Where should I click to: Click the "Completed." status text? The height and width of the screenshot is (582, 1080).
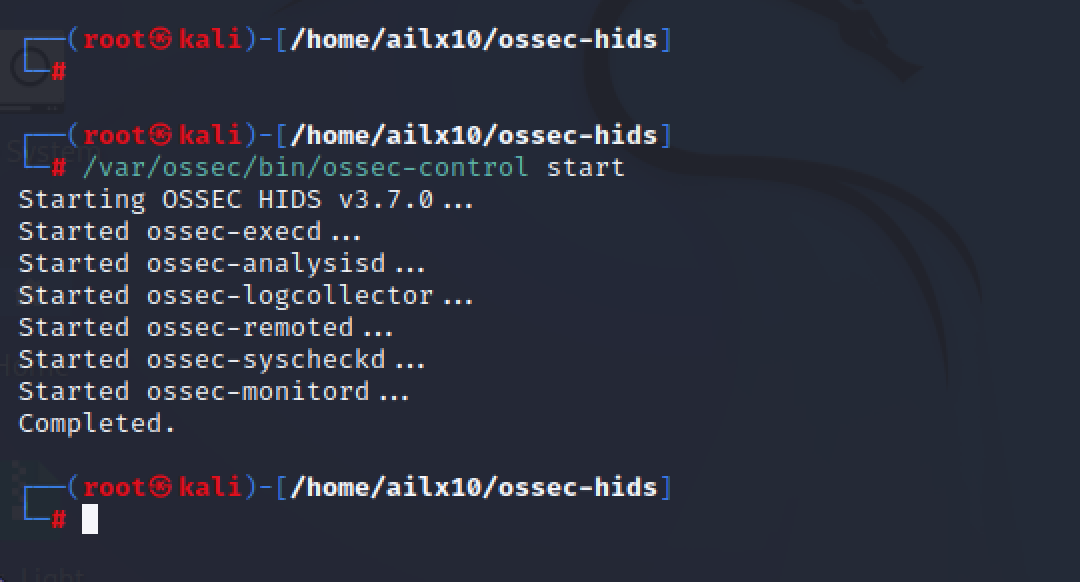tap(97, 423)
